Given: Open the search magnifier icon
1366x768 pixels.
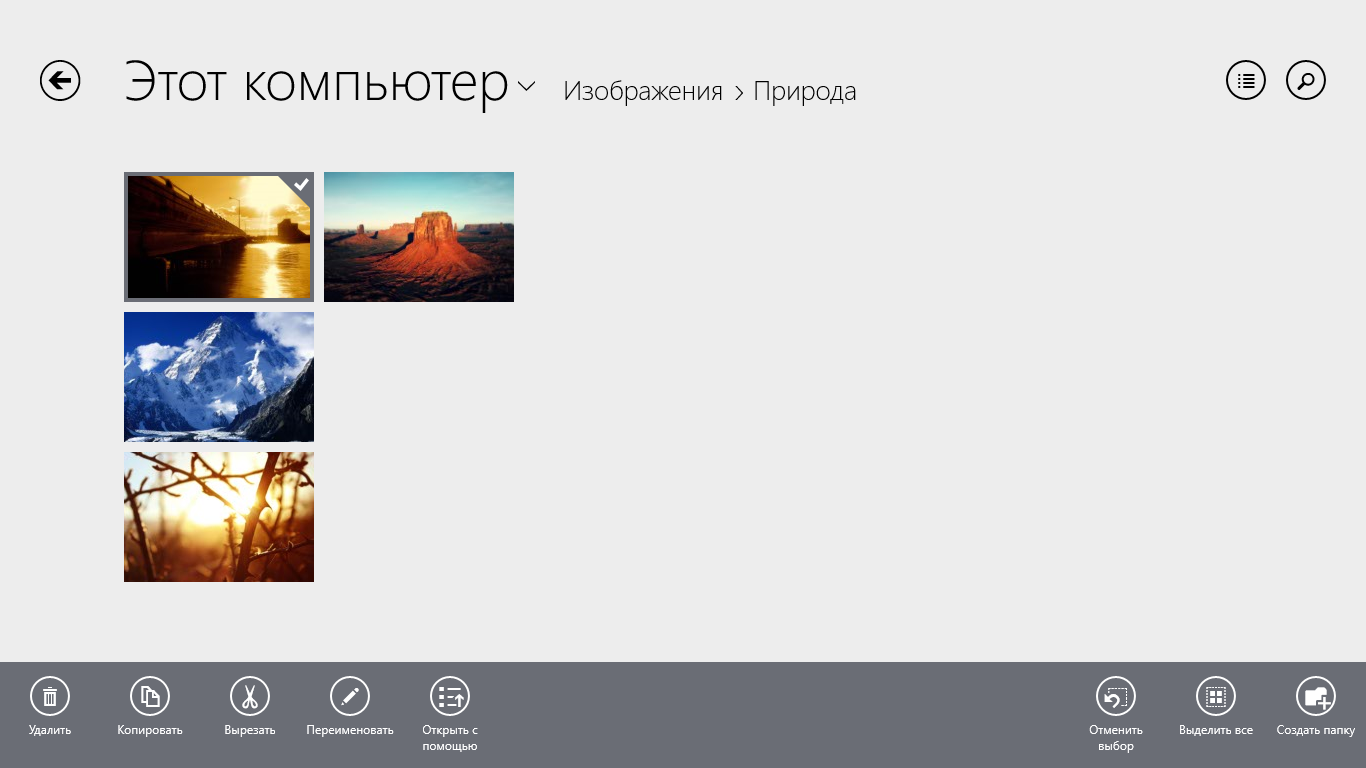Looking at the screenshot, I should (x=1306, y=81).
